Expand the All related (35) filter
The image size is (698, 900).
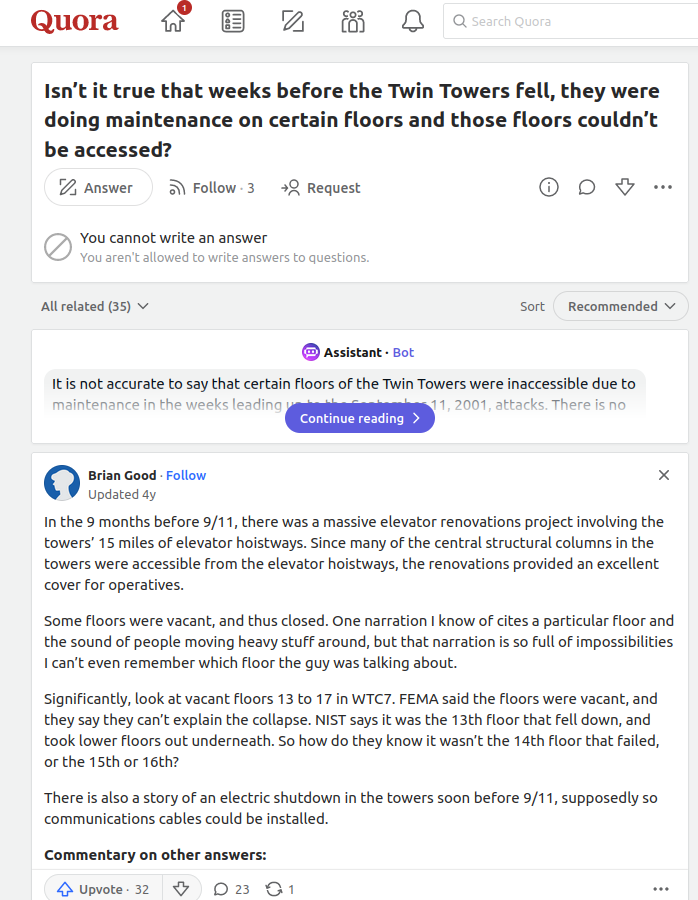coord(95,307)
